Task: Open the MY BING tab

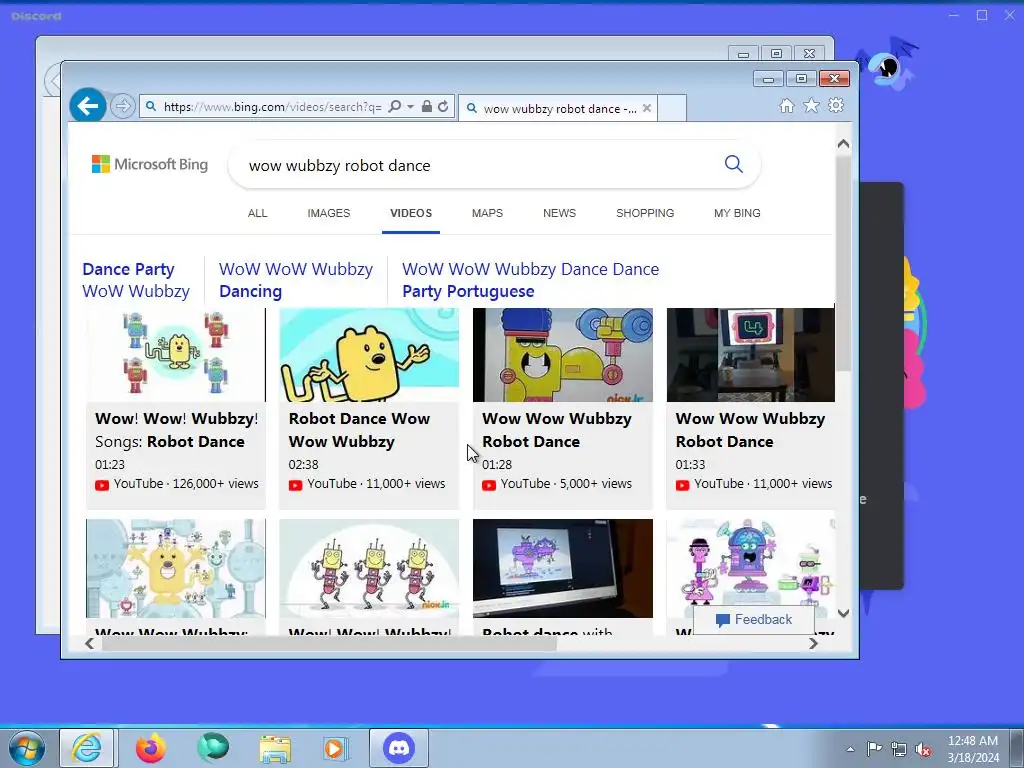Action: click(x=737, y=214)
